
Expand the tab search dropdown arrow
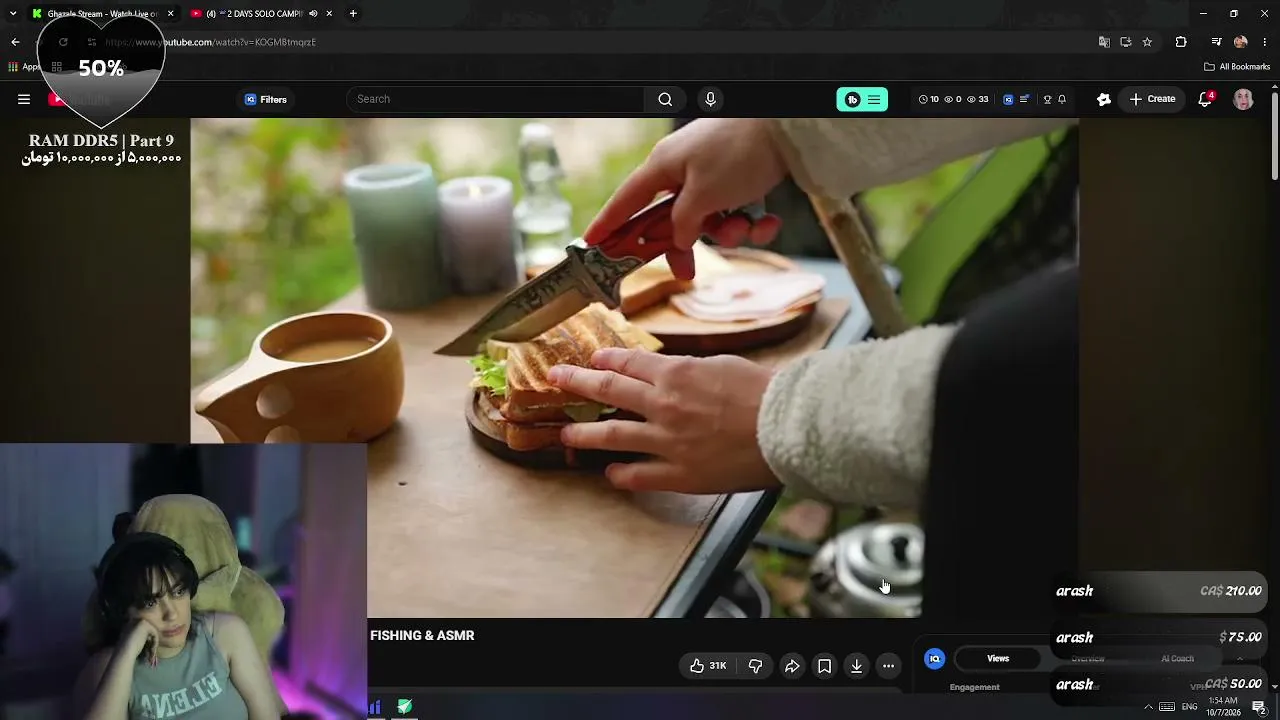point(13,14)
